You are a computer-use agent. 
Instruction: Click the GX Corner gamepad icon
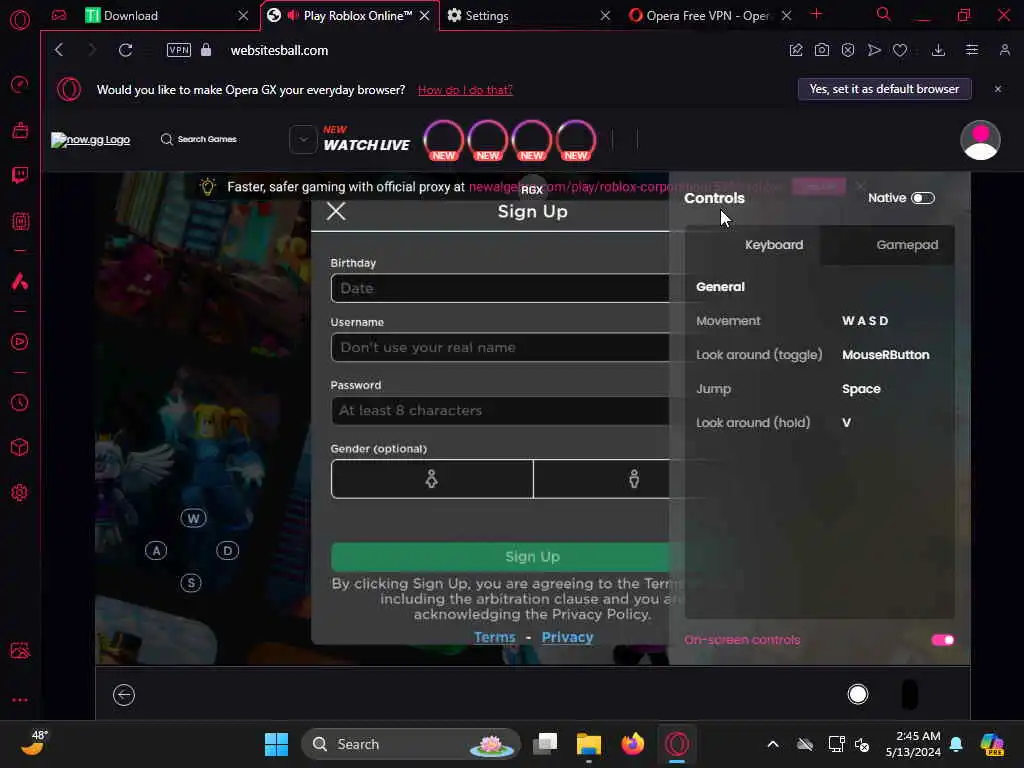click(x=59, y=15)
